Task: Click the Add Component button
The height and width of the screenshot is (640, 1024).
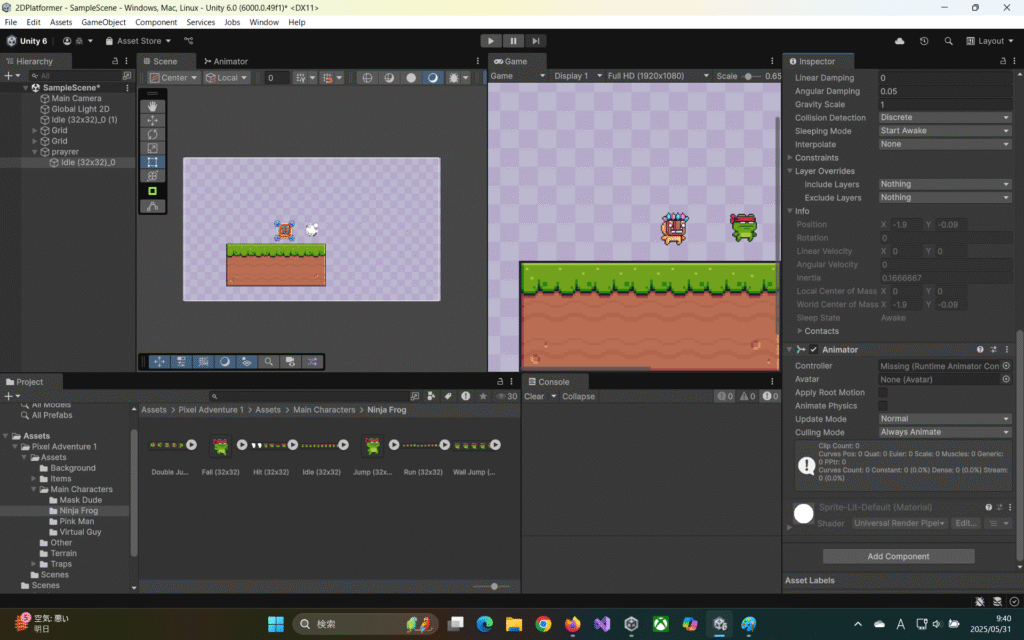Action: (x=899, y=556)
